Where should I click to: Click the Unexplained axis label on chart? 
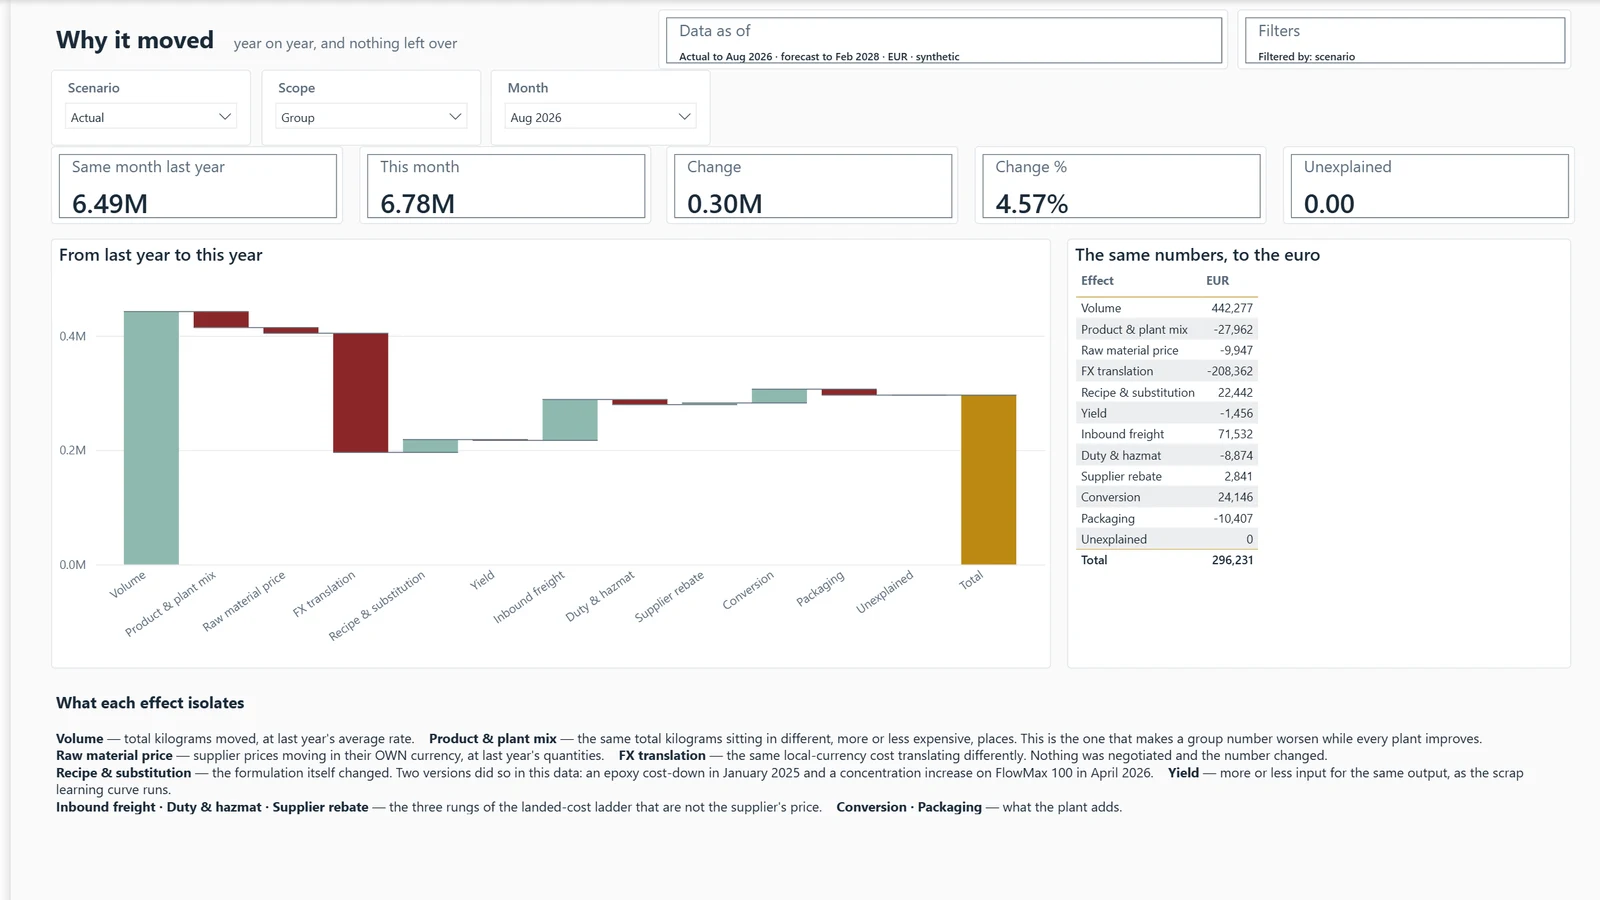(885, 592)
